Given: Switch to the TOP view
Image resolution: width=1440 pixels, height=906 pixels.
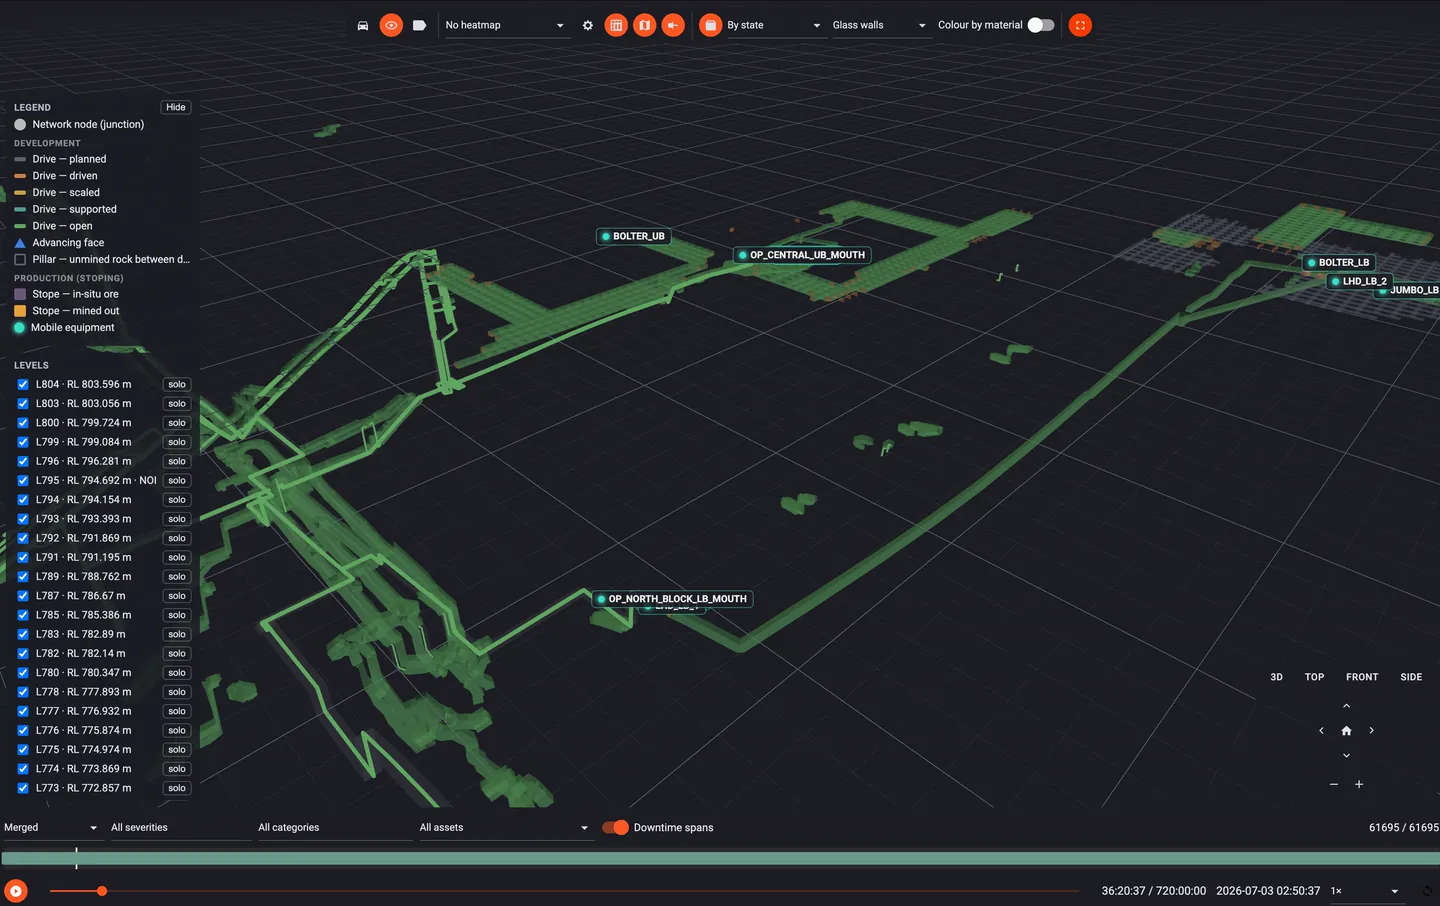Looking at the screenshot, I should tap(1314, 677).
